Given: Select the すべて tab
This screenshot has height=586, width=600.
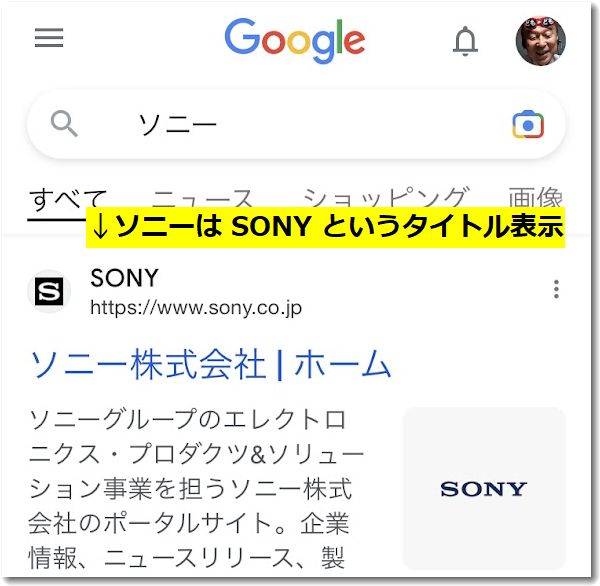Looking at the screenshot, I should pos(67,199).
